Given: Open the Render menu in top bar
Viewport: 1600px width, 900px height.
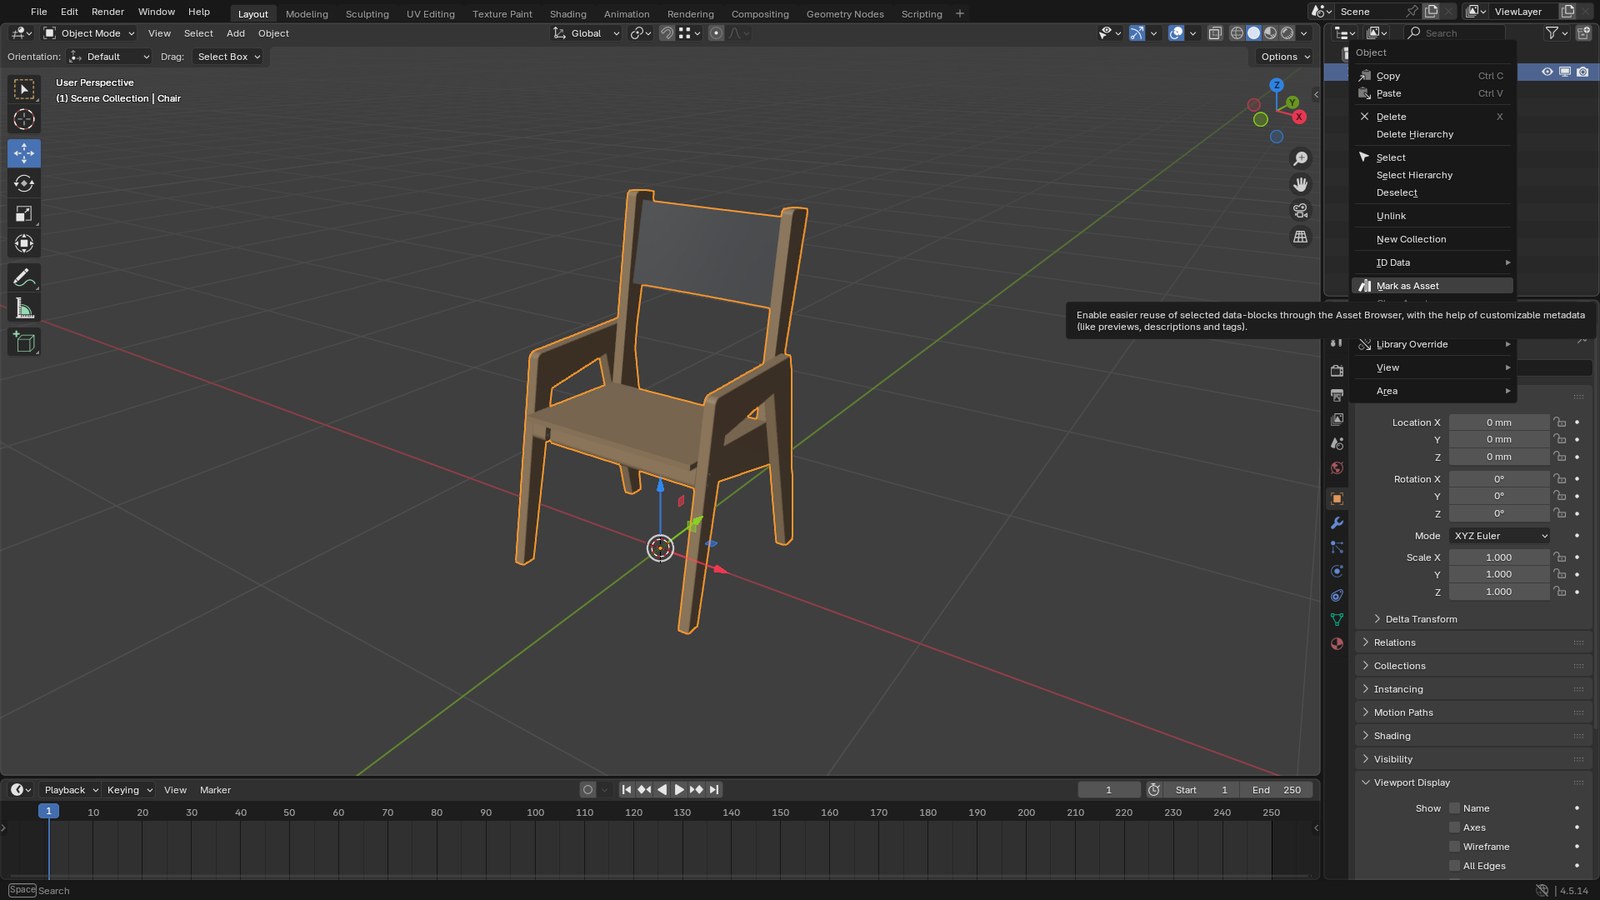Looking at the screenshot, I should [x=108, y=12].
